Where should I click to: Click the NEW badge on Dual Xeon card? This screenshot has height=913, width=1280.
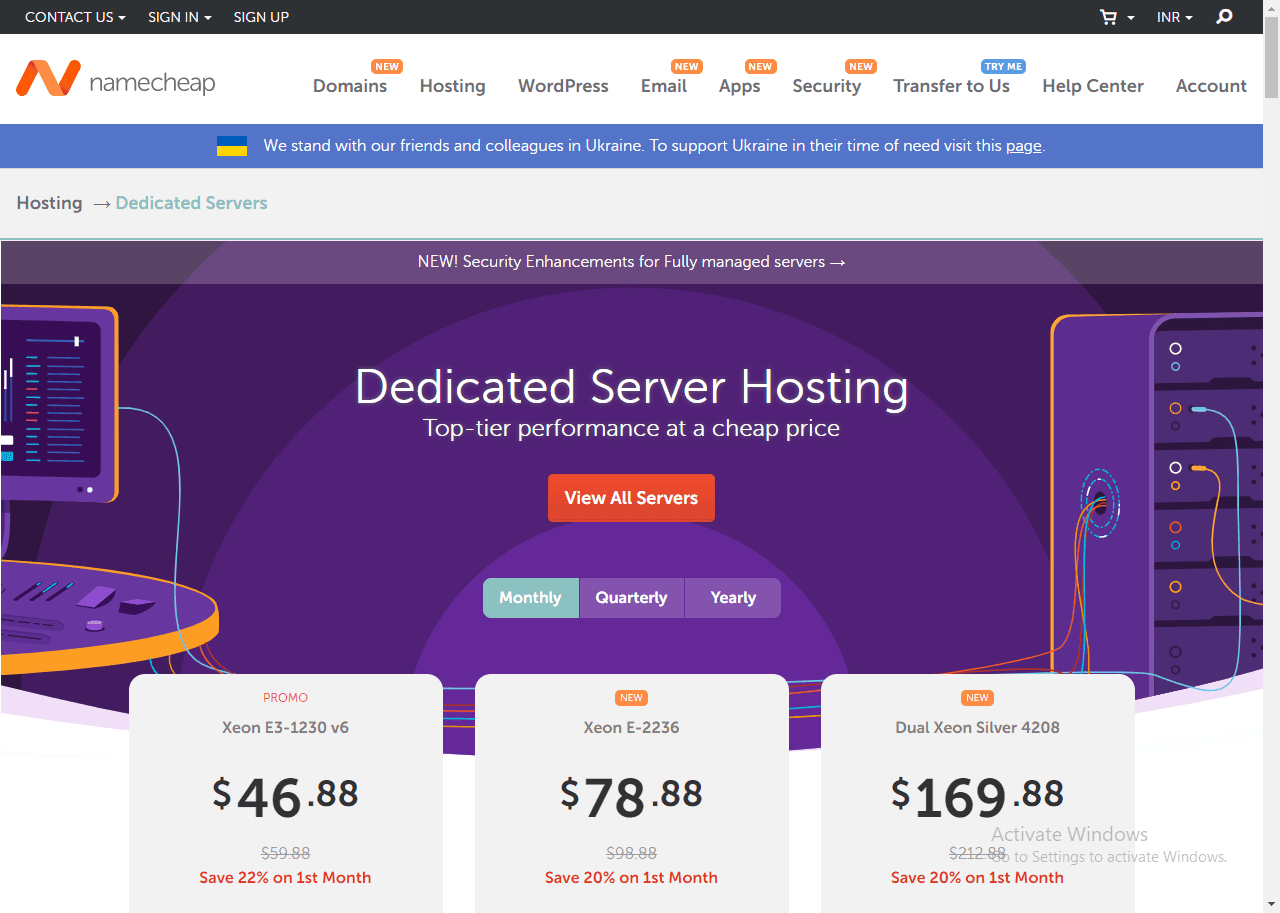click(978, 698)
